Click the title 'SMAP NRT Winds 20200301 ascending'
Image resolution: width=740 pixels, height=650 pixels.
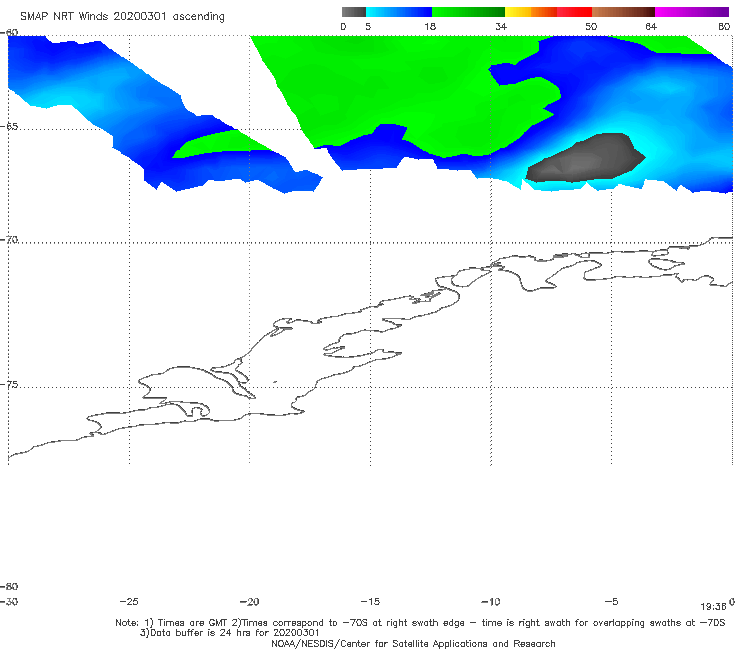(122, 16)
